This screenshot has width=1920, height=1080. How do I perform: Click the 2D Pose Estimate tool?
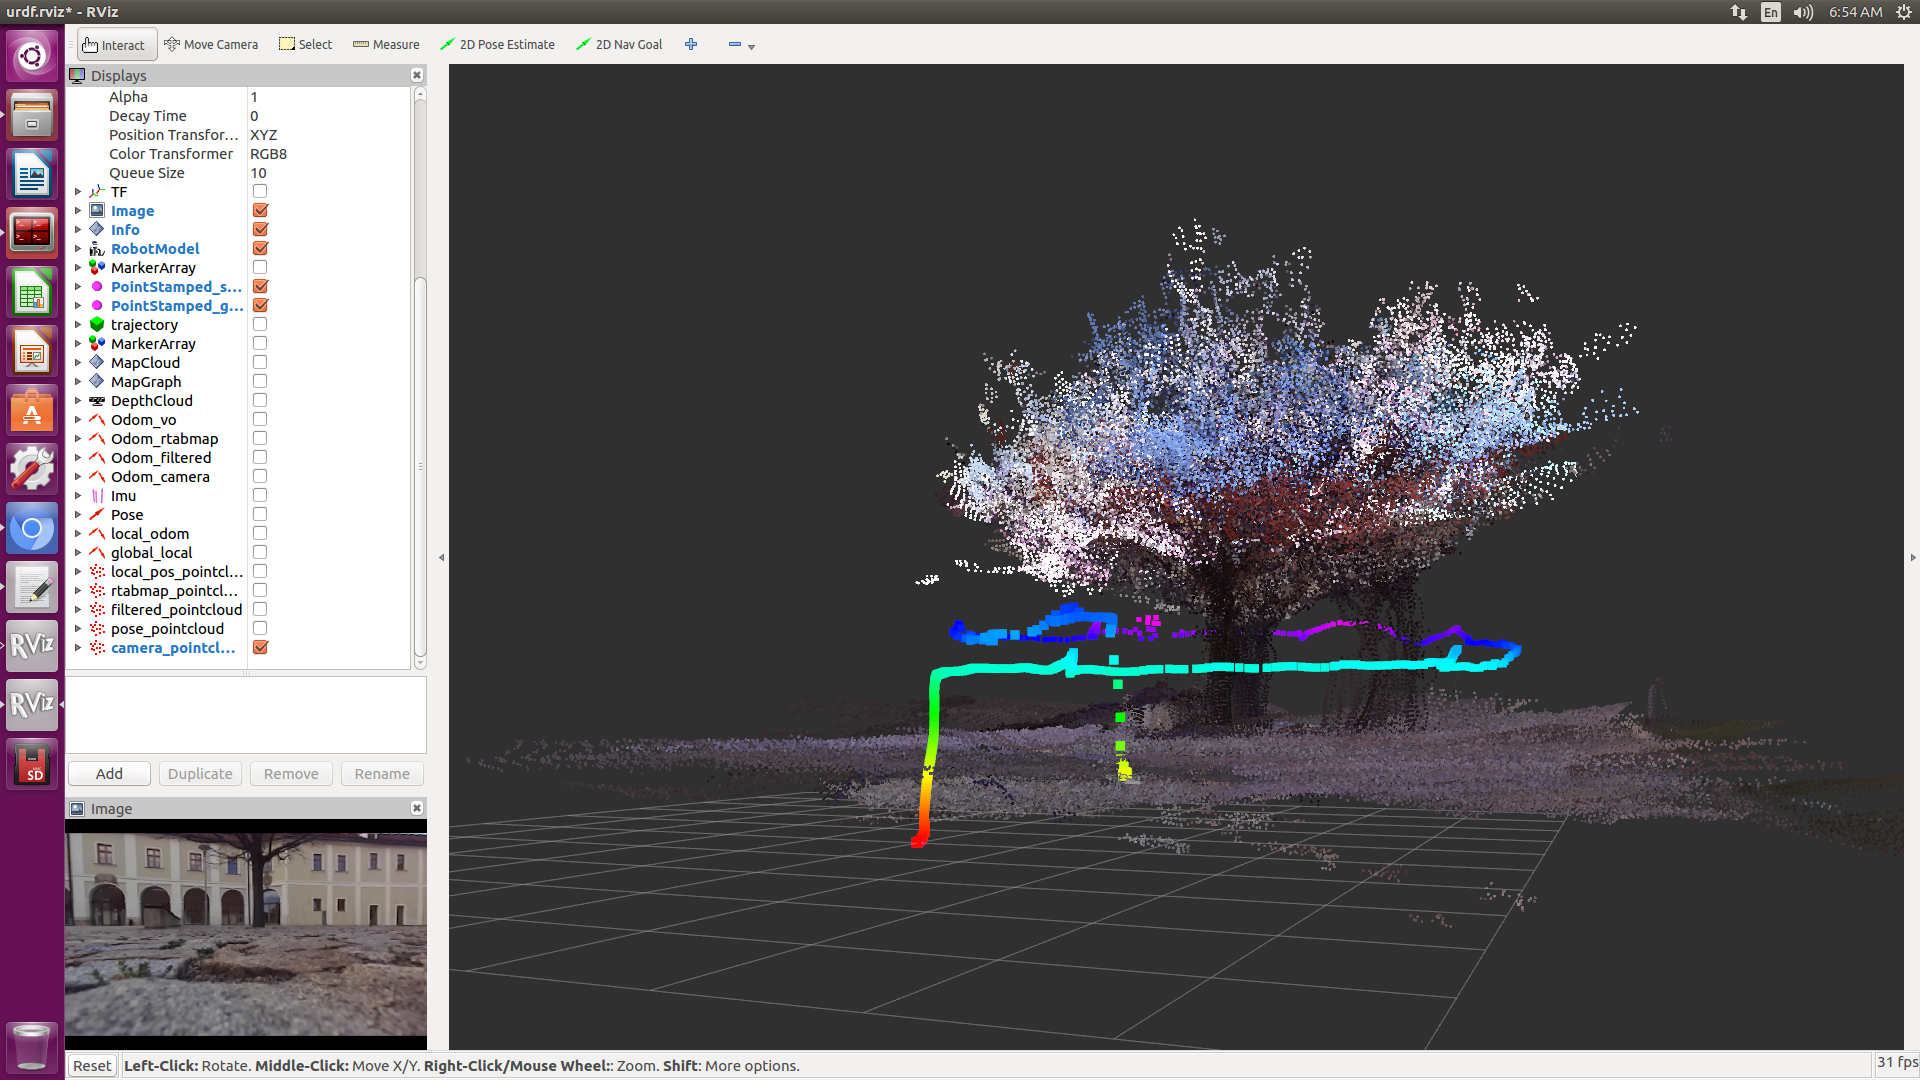pos(498,45)
